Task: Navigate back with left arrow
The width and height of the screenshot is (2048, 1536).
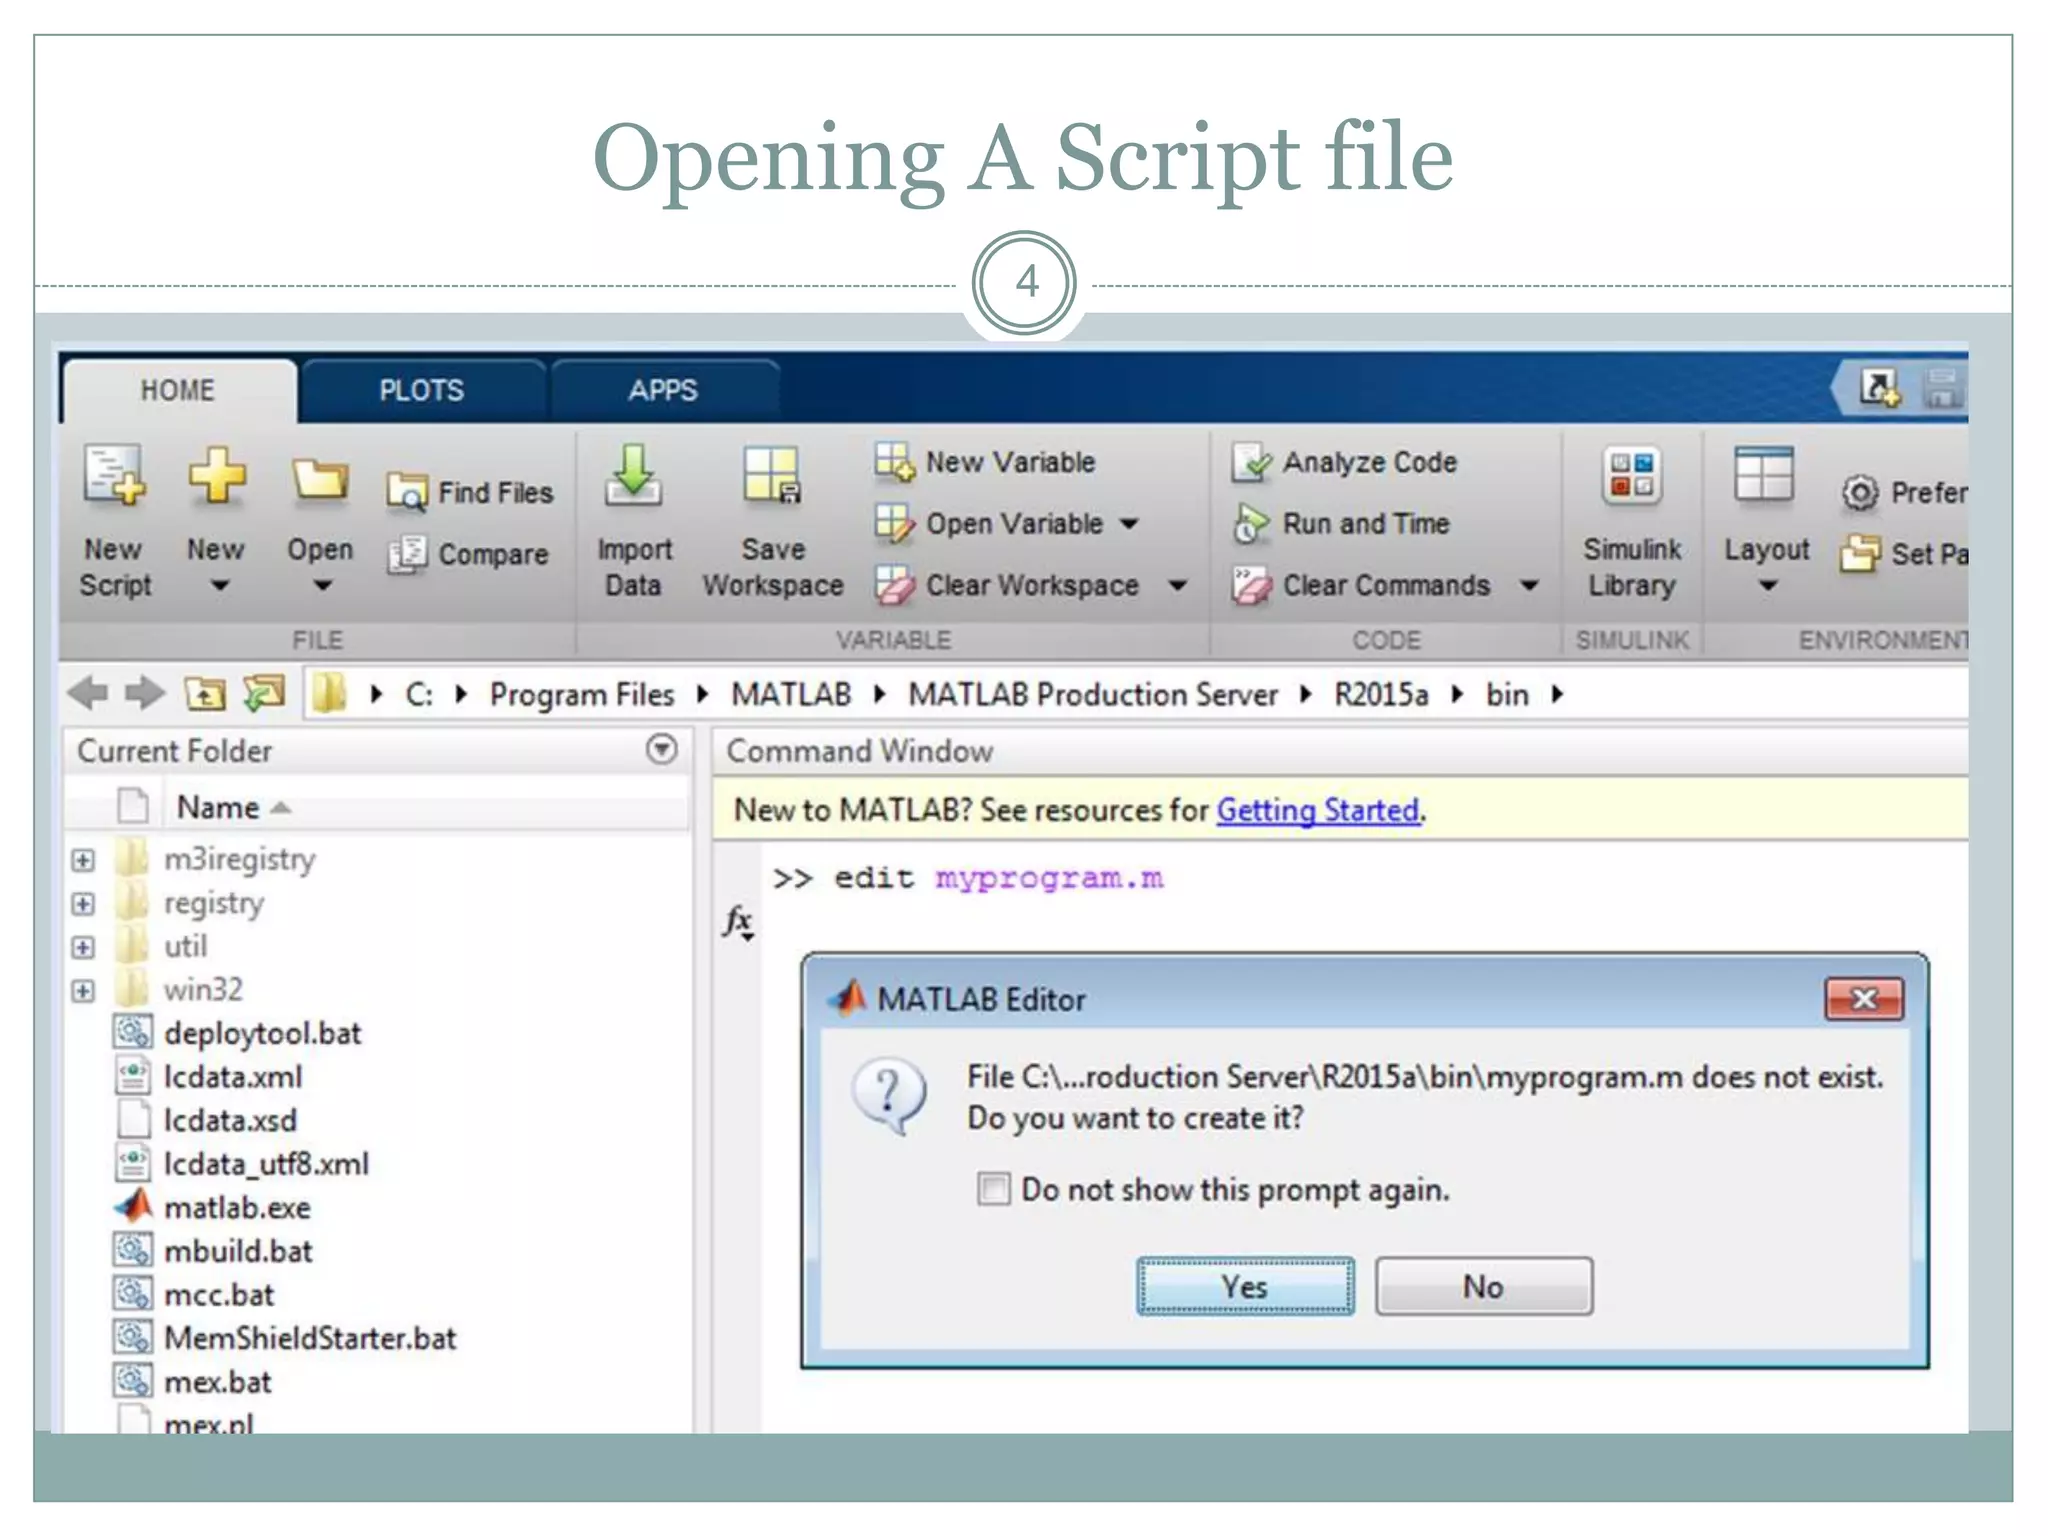Action: pos(88,693)
